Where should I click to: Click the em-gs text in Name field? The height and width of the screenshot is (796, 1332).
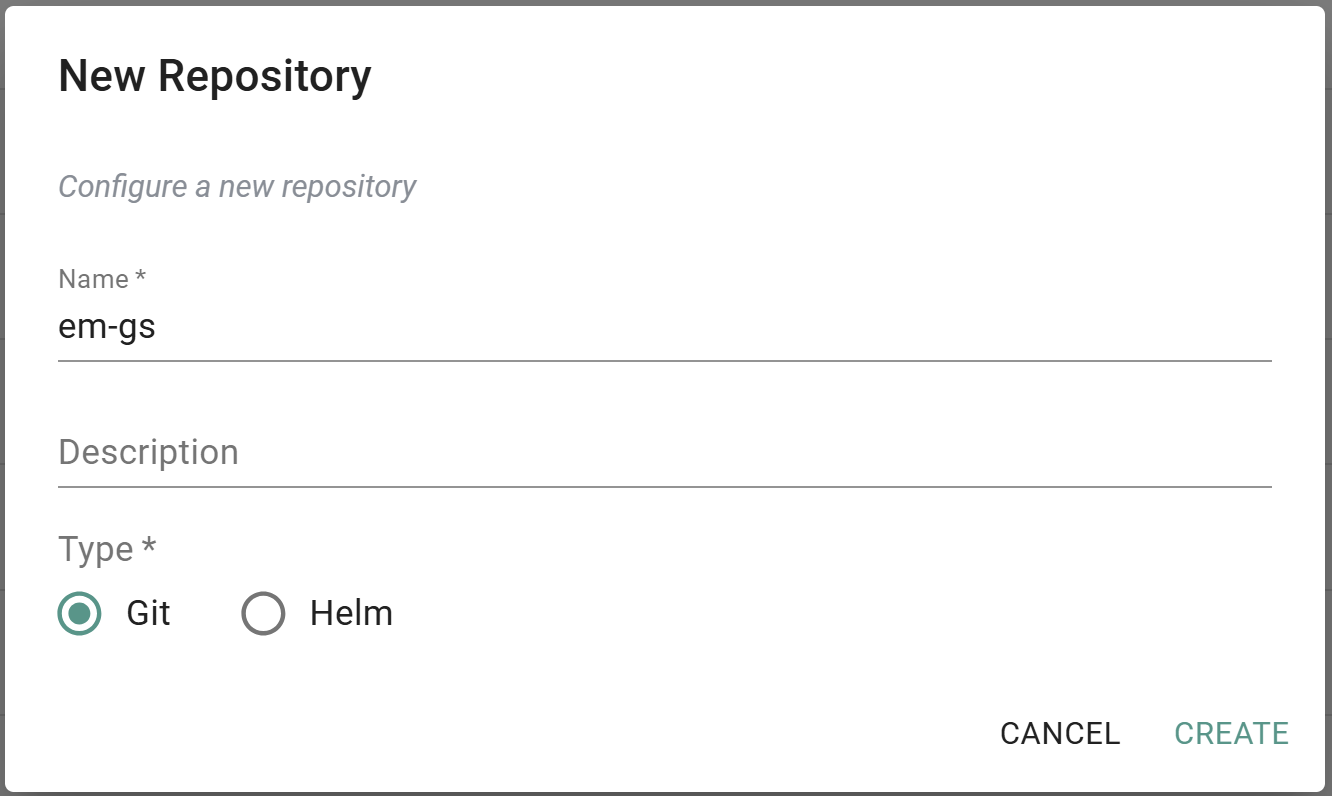(x=107, y=326)
